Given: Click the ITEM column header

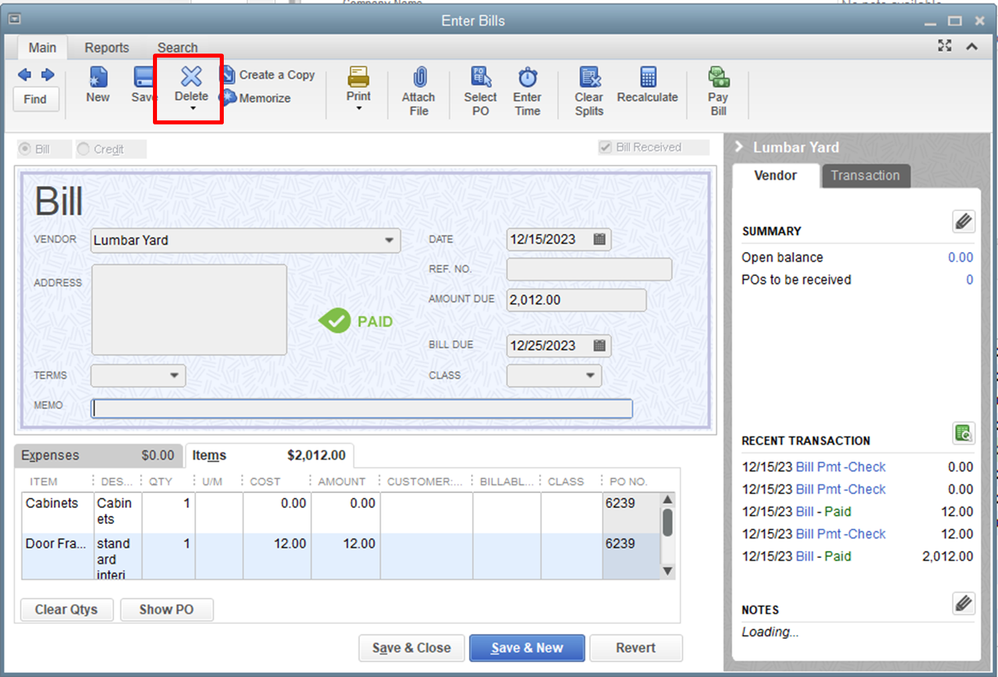Looking at the screenshot, I should pyautogui.click(x=43, y=482).
